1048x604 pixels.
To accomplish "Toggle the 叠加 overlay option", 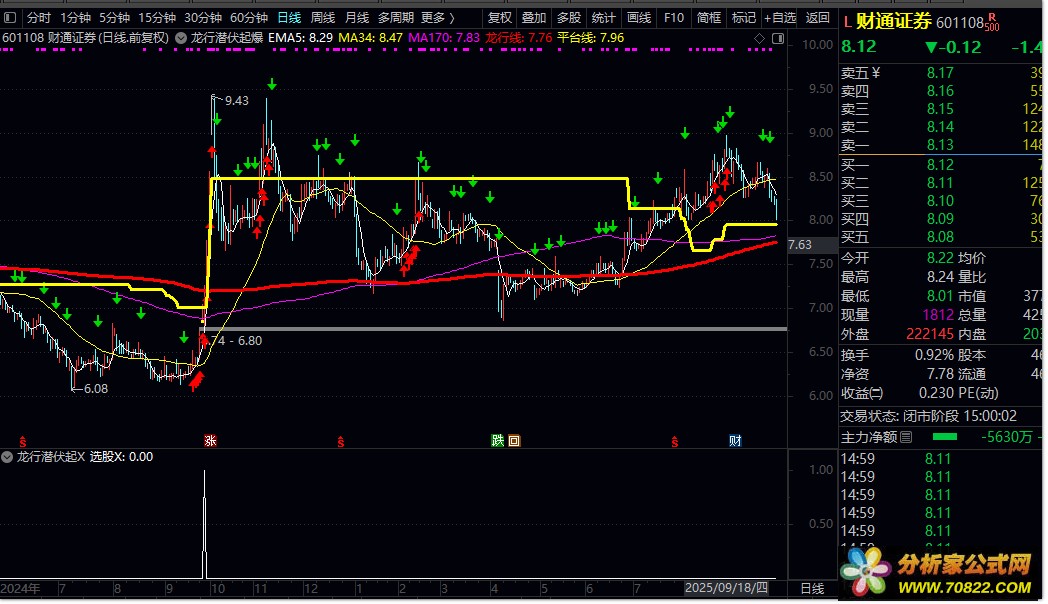I will point(534,17).
